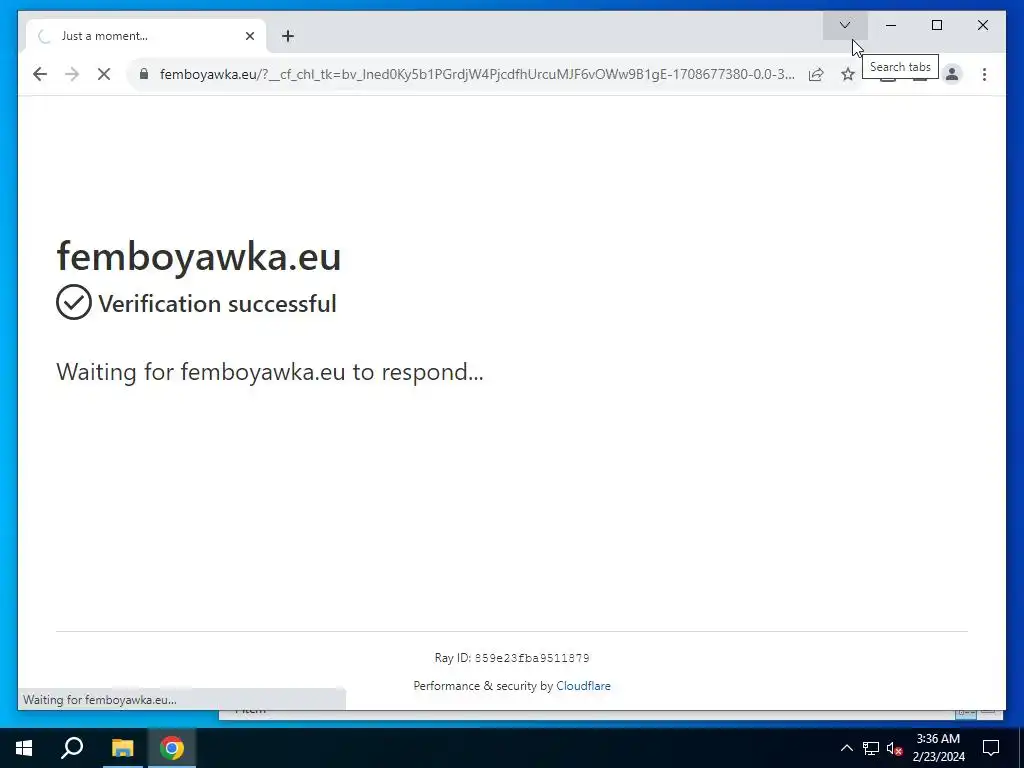Show hidden system tray icons
Viewport: 1024px width, 768px height.
pos(846,748)
